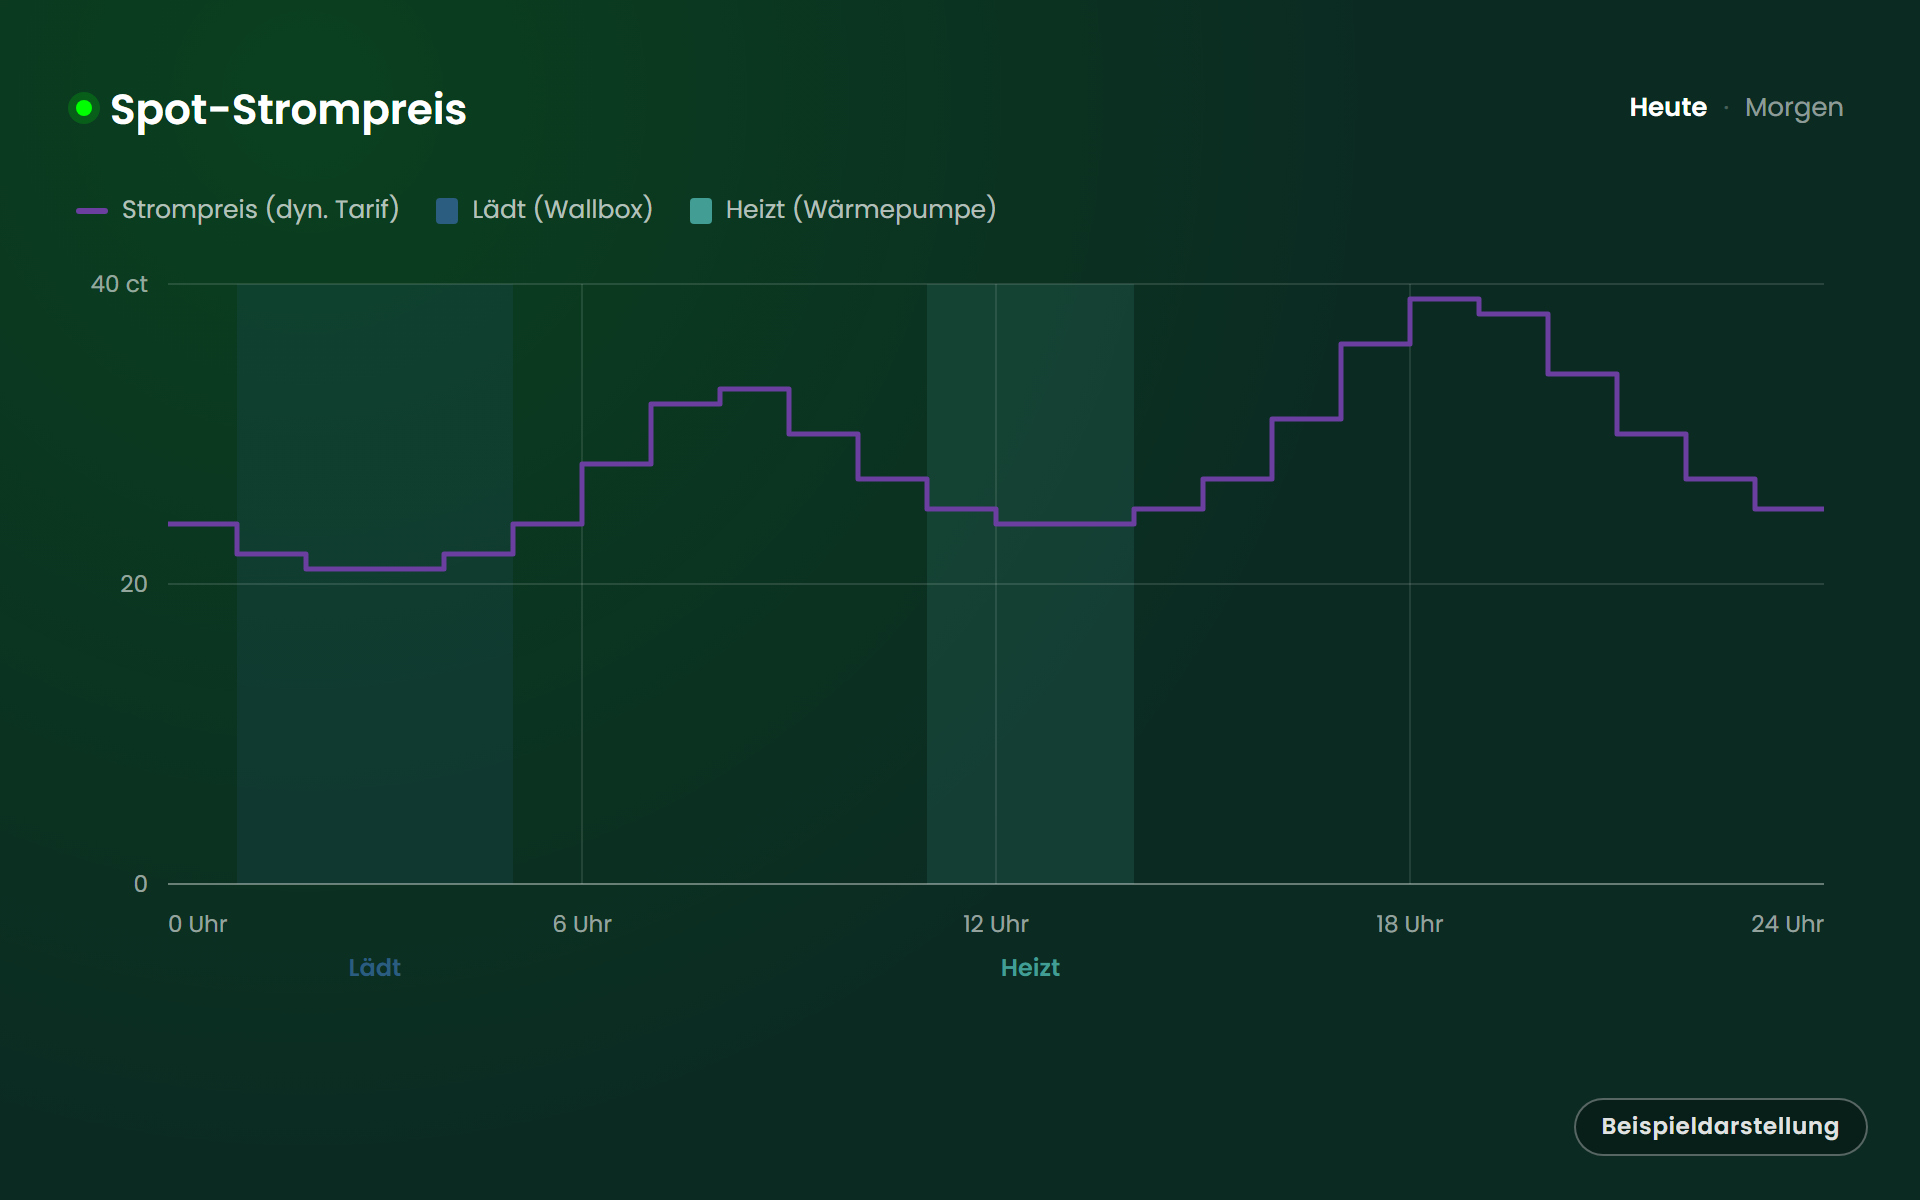The width and height of the screenshot is (1920, 1200).
Task: Click the Strompreis (dyn. Tarif) legend label
Action: pos(260,209)
